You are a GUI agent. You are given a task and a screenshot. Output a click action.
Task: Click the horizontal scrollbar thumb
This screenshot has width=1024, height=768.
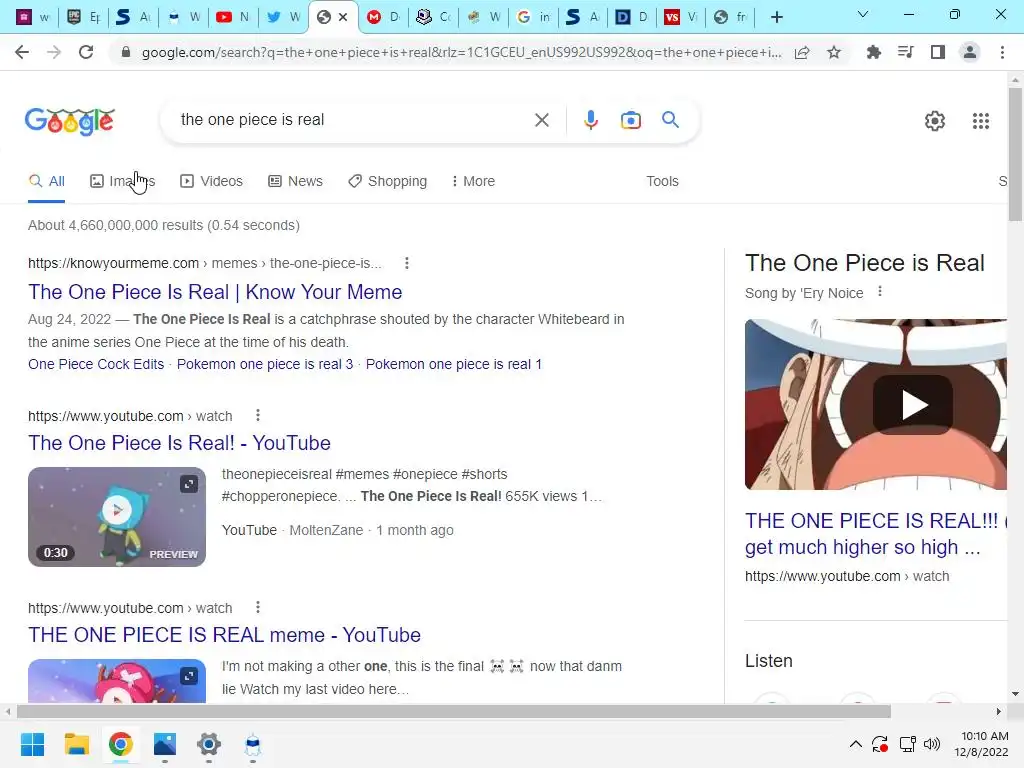click(453, 711)
